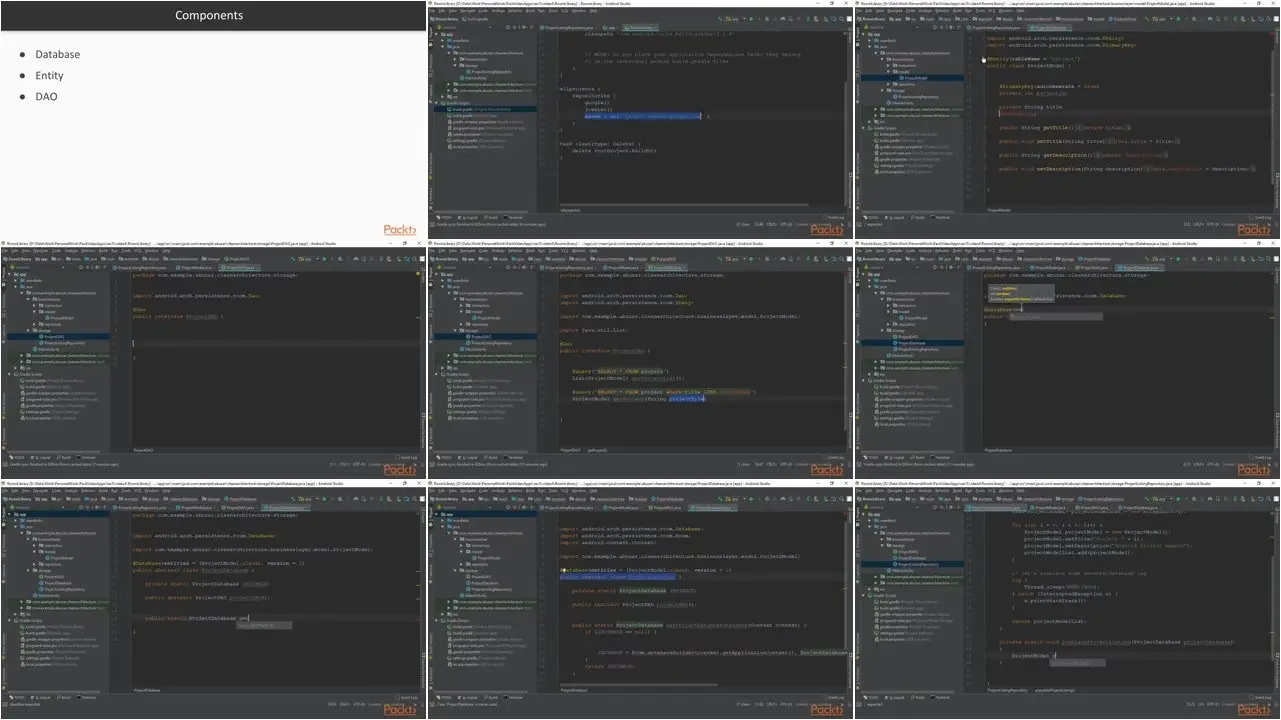Screen dimensions: 1281x720
Task: Open Logcat tool tab in ProjectListingRepository frame
Action: [x=896, y=697]
